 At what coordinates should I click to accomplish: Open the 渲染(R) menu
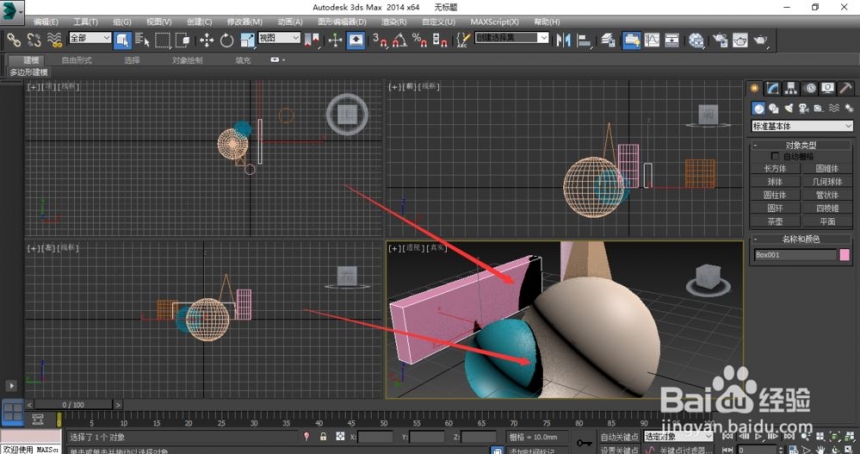point(394,22)
